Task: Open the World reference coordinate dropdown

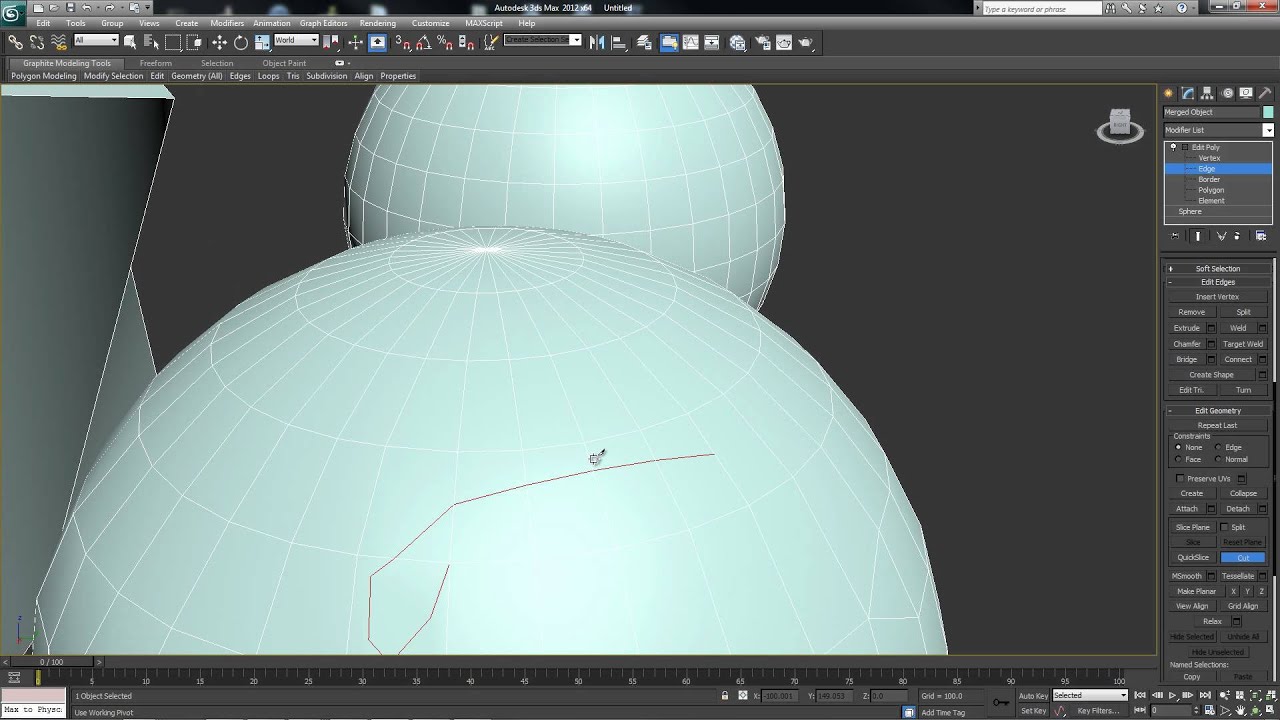Action: [x=295, y=40]
